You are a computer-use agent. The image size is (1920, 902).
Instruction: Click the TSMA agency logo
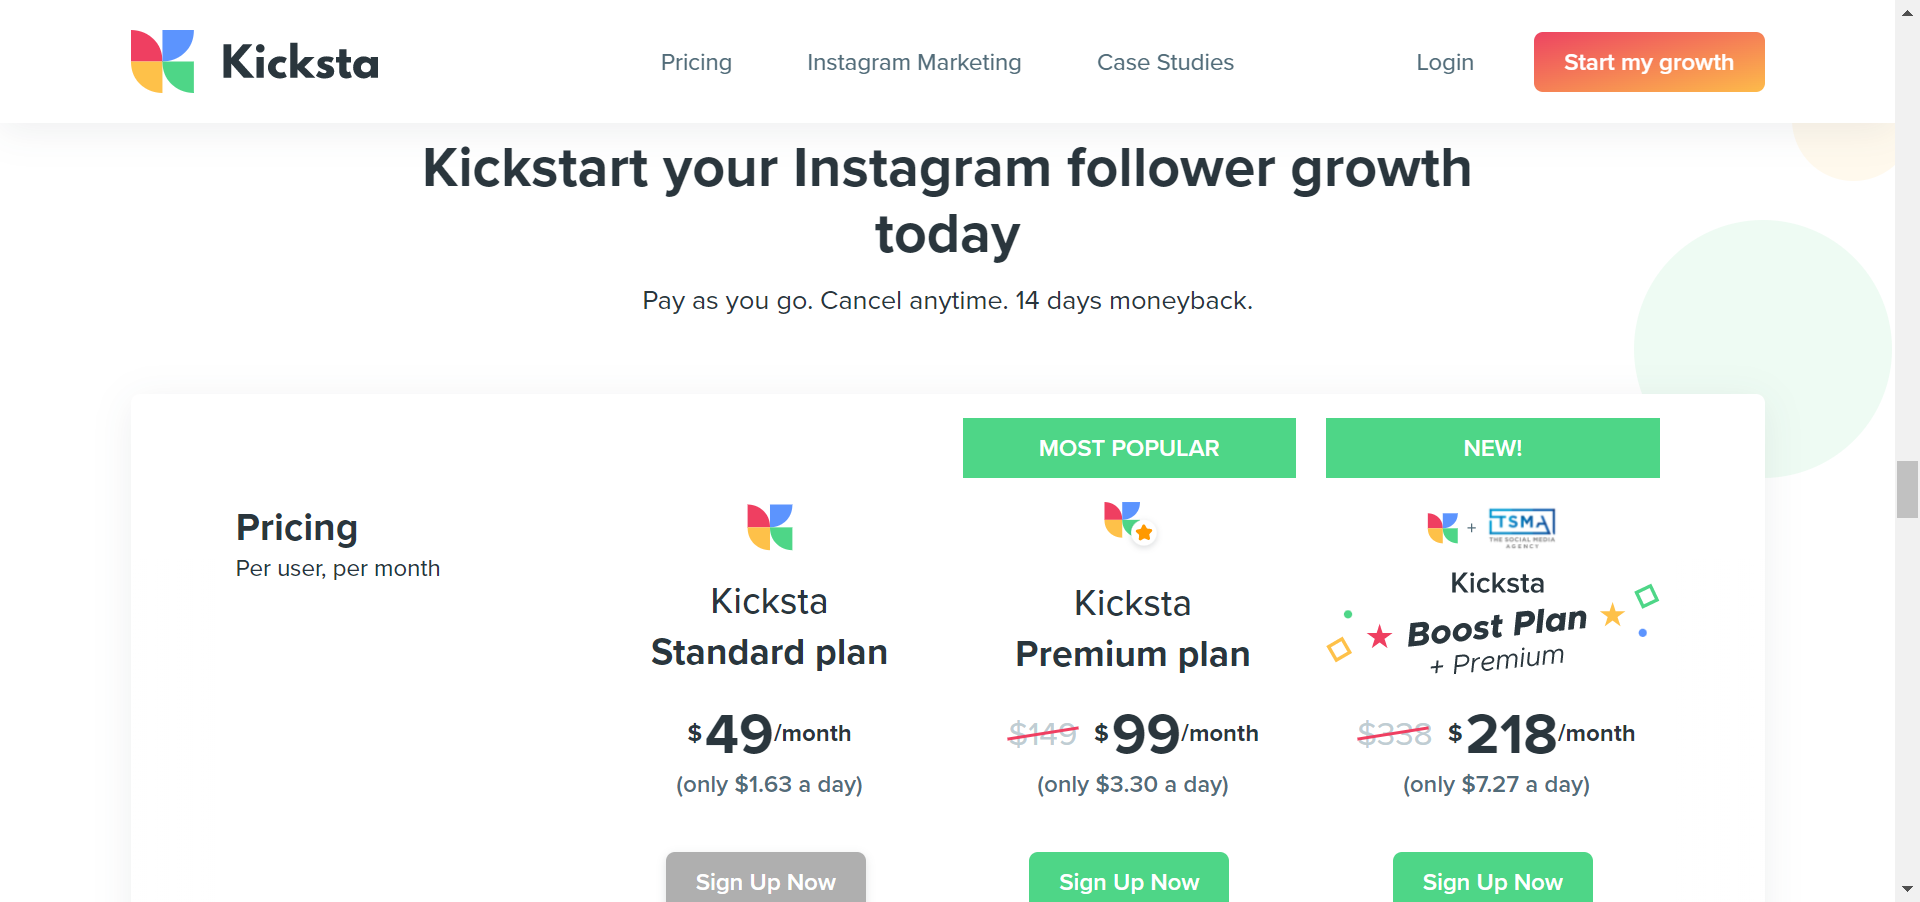click(x=1521, y=526)
